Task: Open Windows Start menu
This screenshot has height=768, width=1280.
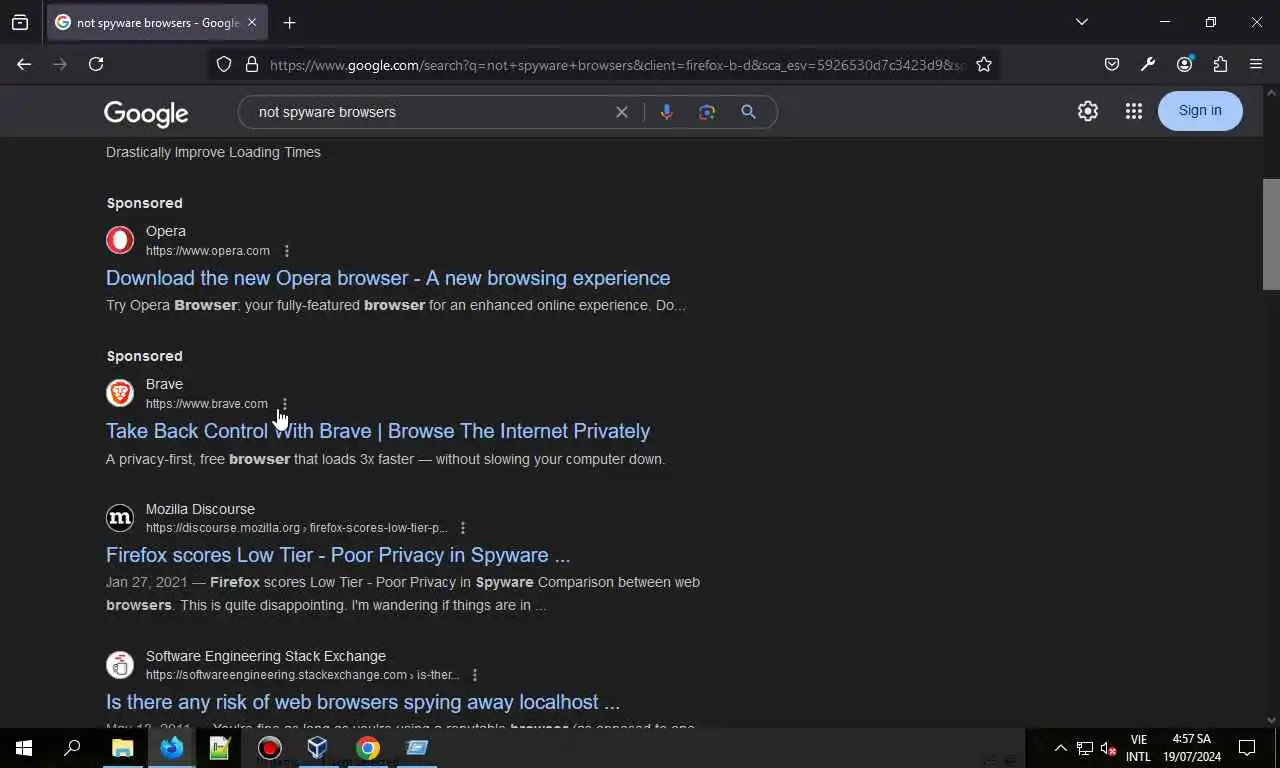Action: [24, 748]
